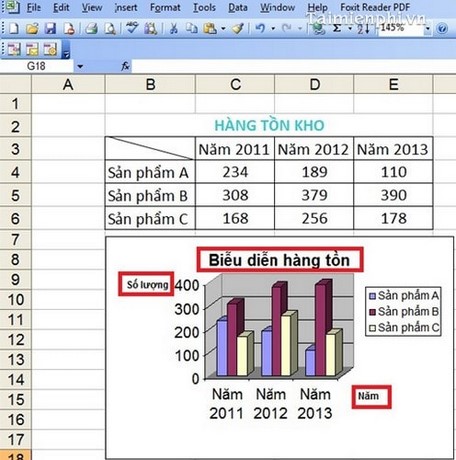This screenshot has height=460, width=456.
Task: Open the 145% zoom dropdown
Action: pyautogui.click(x=428, y=29)
